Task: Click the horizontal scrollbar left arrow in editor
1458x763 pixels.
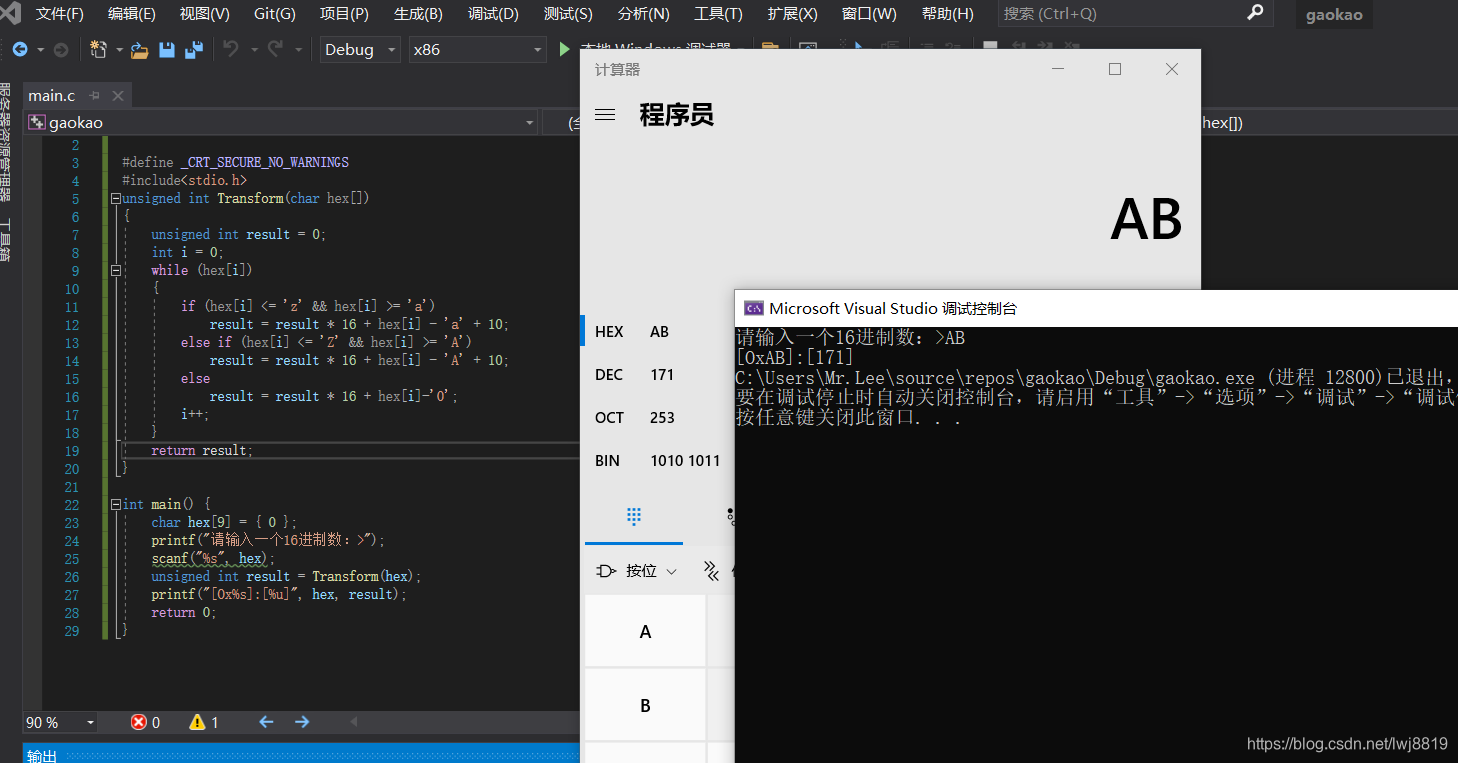Action: click(353, 722)
